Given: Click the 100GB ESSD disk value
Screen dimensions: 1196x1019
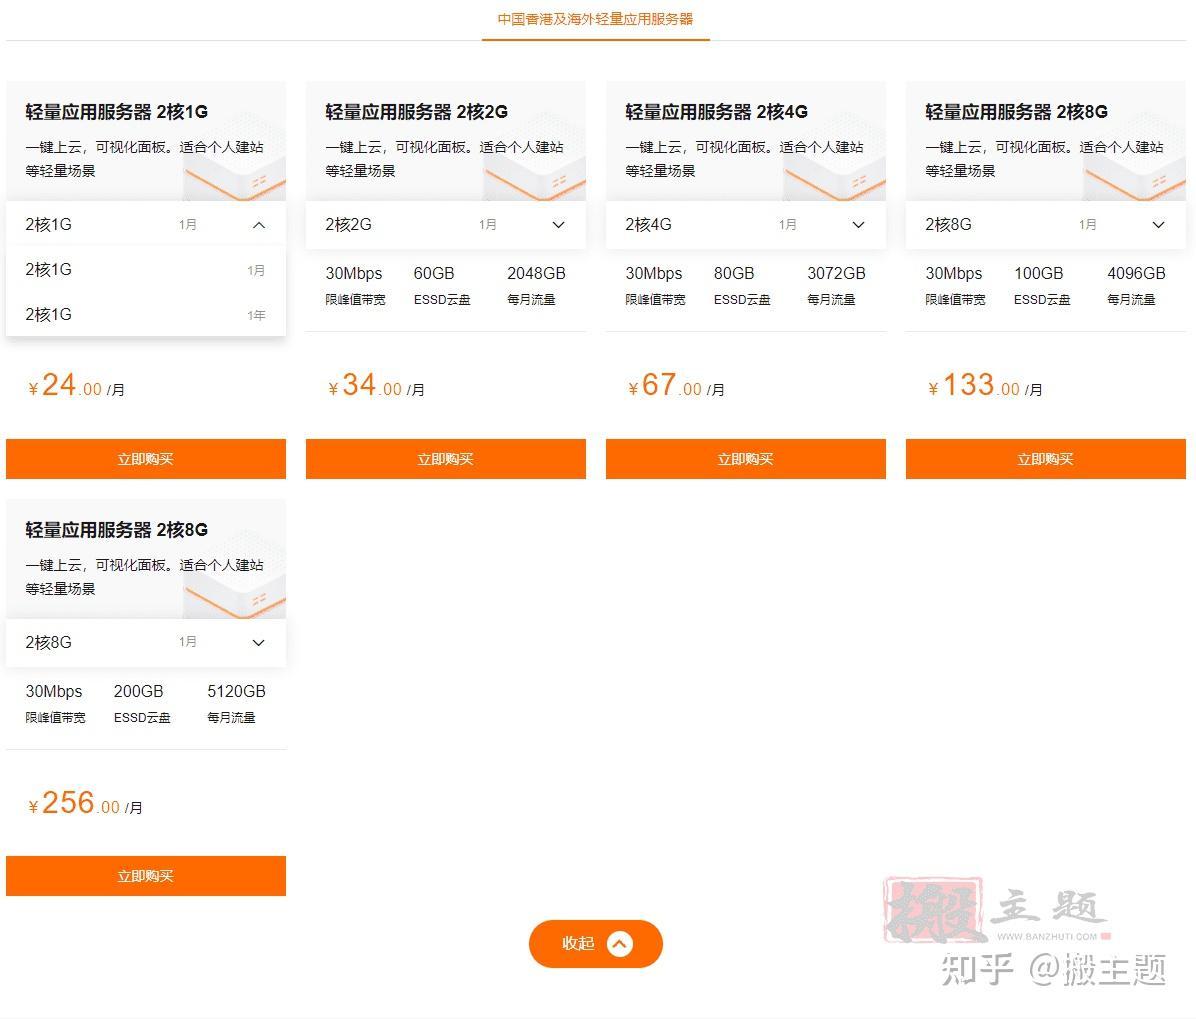Looking at the screenshot, I should point(1038,274).
